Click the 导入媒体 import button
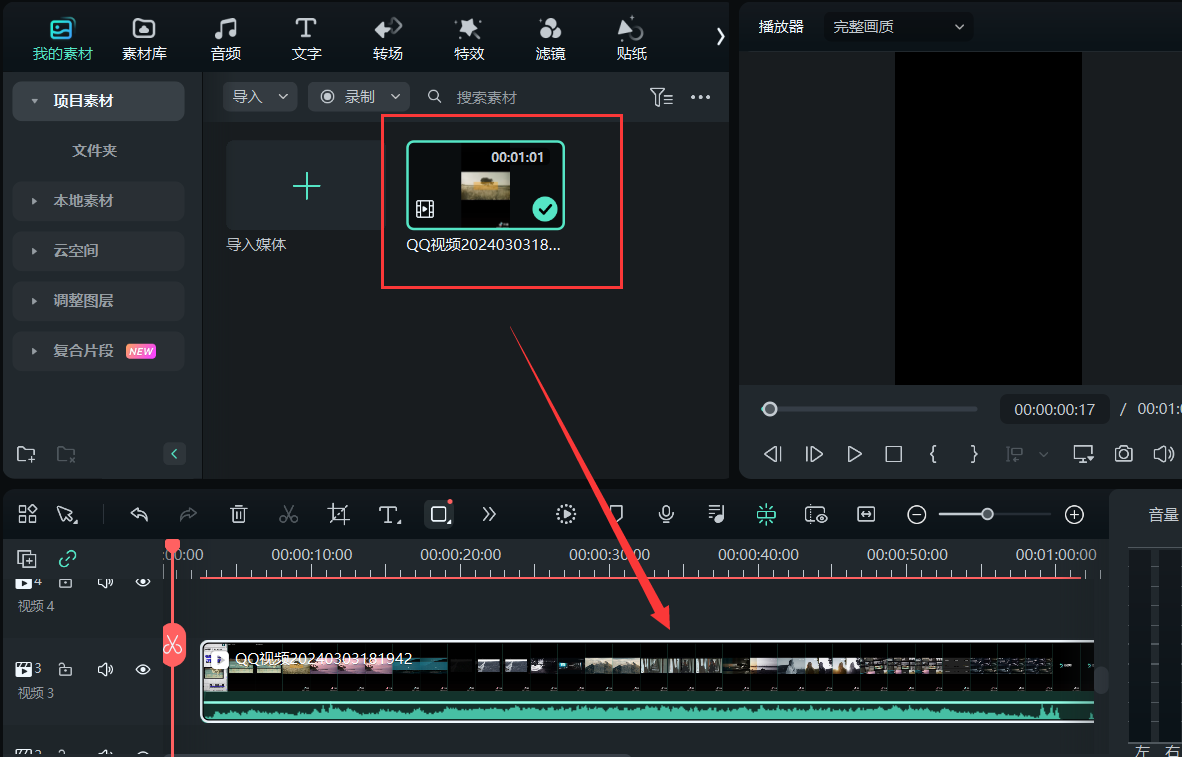 coord(306,186)
